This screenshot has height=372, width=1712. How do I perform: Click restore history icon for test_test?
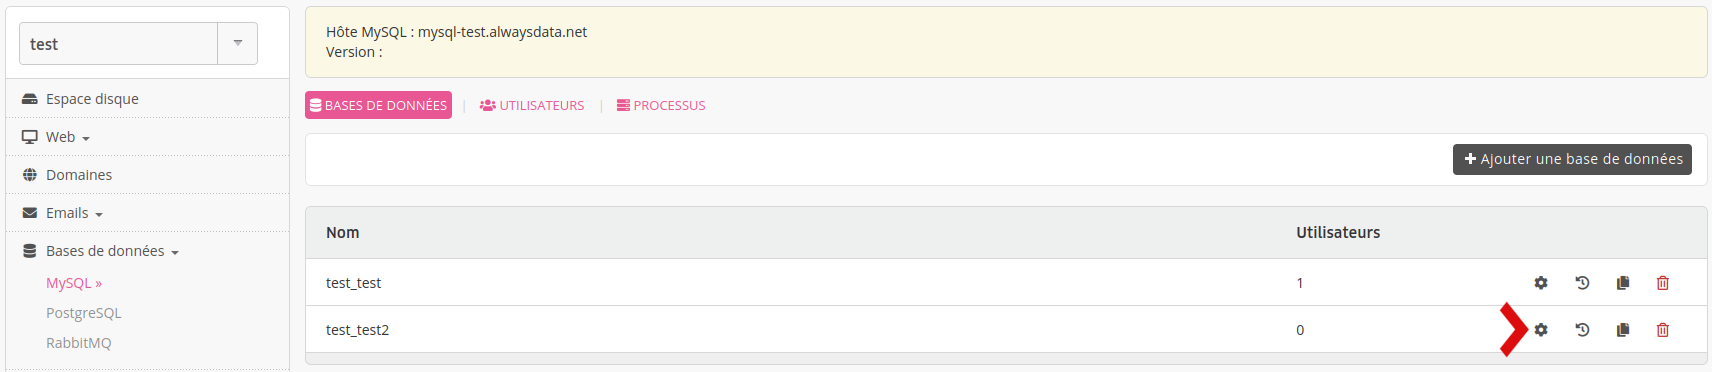(1582, 283)
